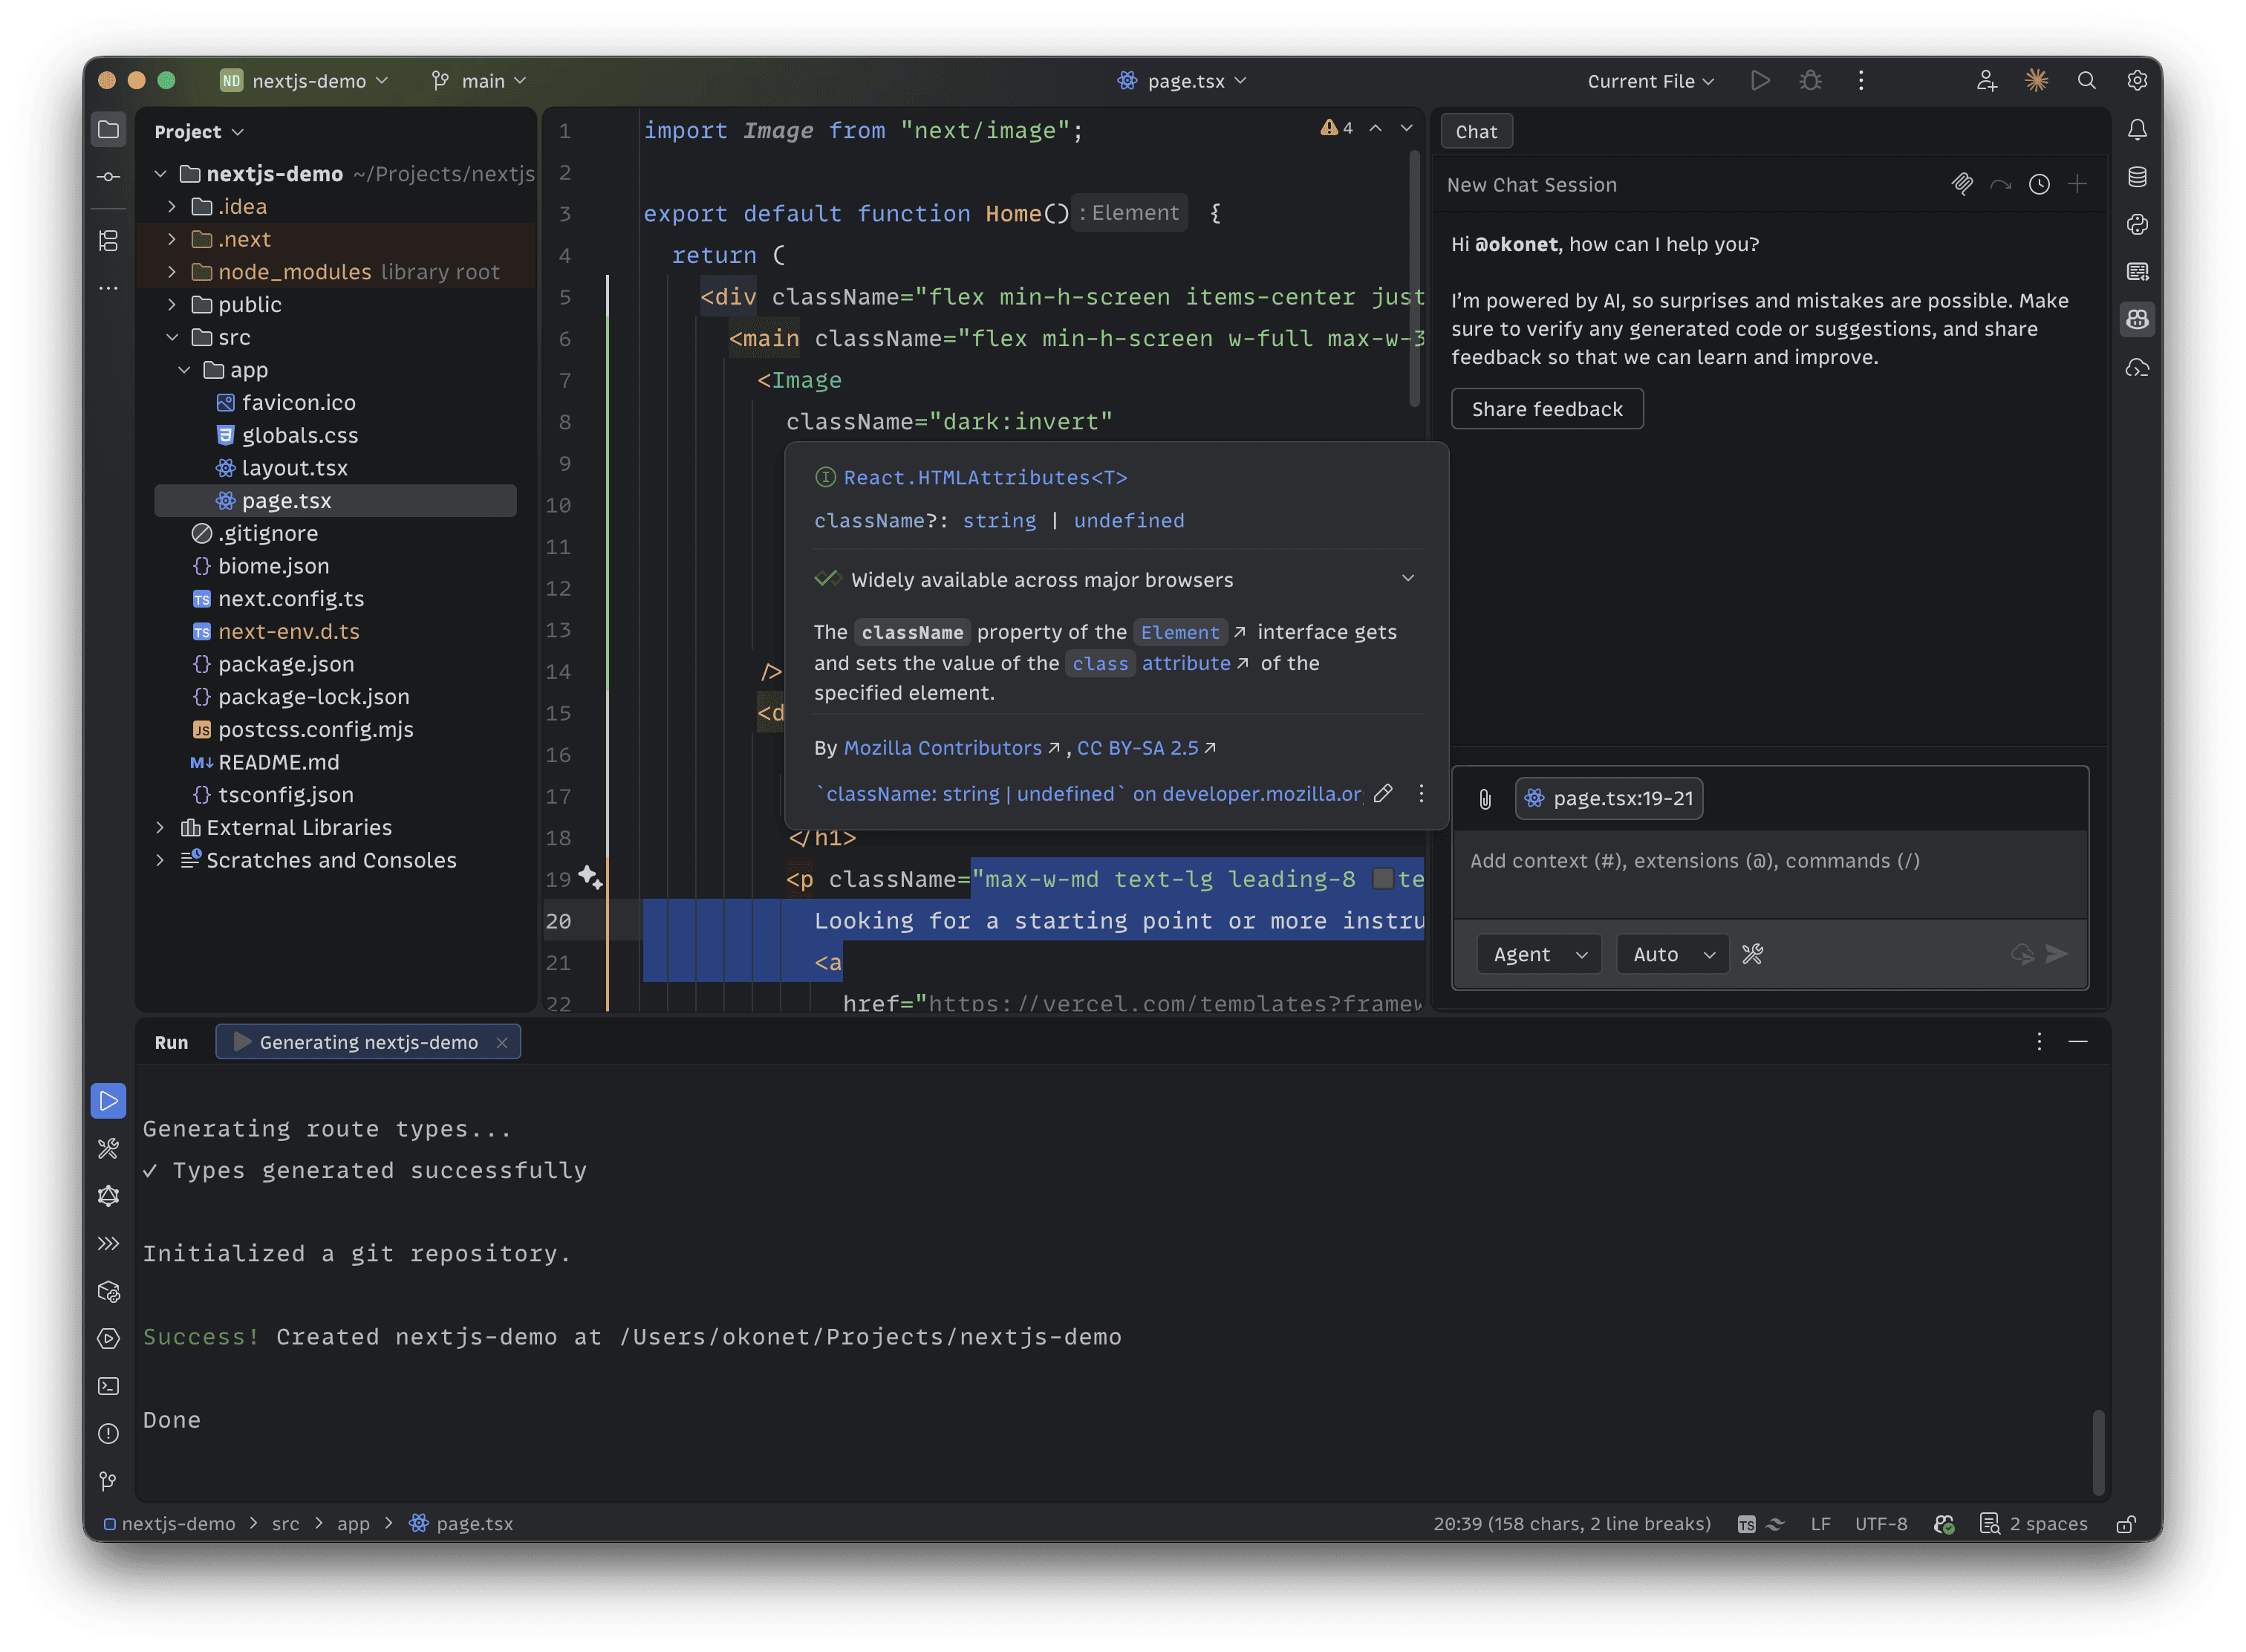The image size is (2246, 1652).
Task: Open the Auto model dropdown
Action: pos(1673,954)
